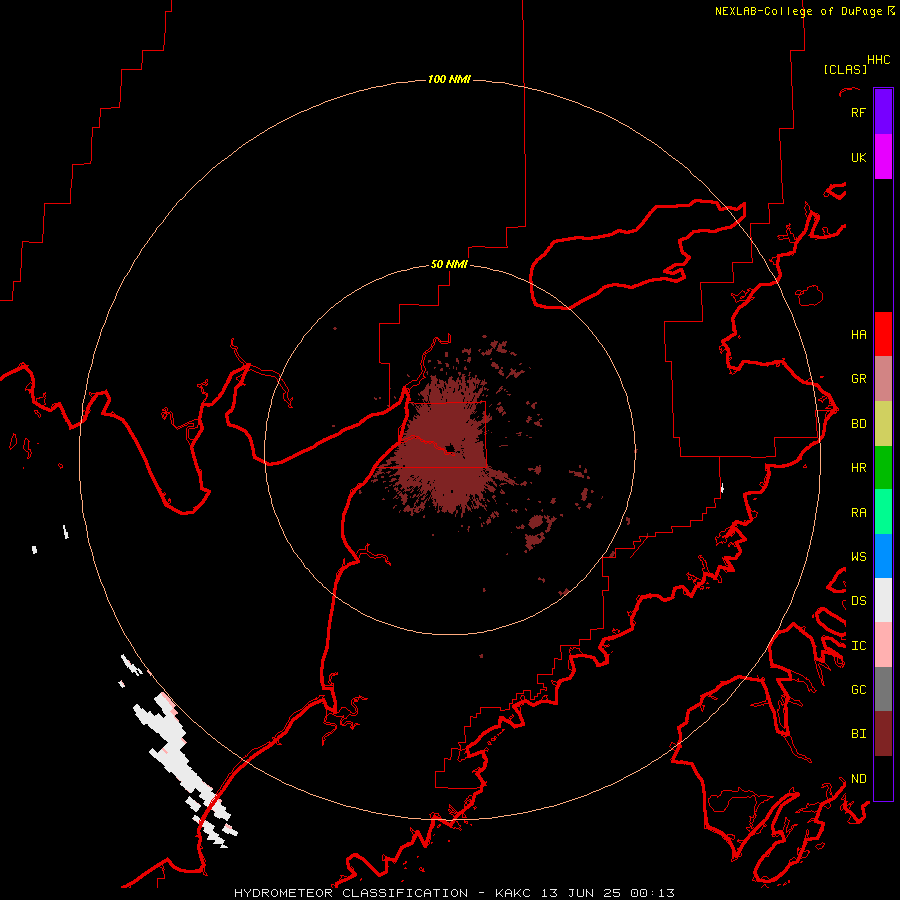Click the 'NEXLAB-College of DuPage' text
This screenshot has height=900, width=900.
[798, 11]
